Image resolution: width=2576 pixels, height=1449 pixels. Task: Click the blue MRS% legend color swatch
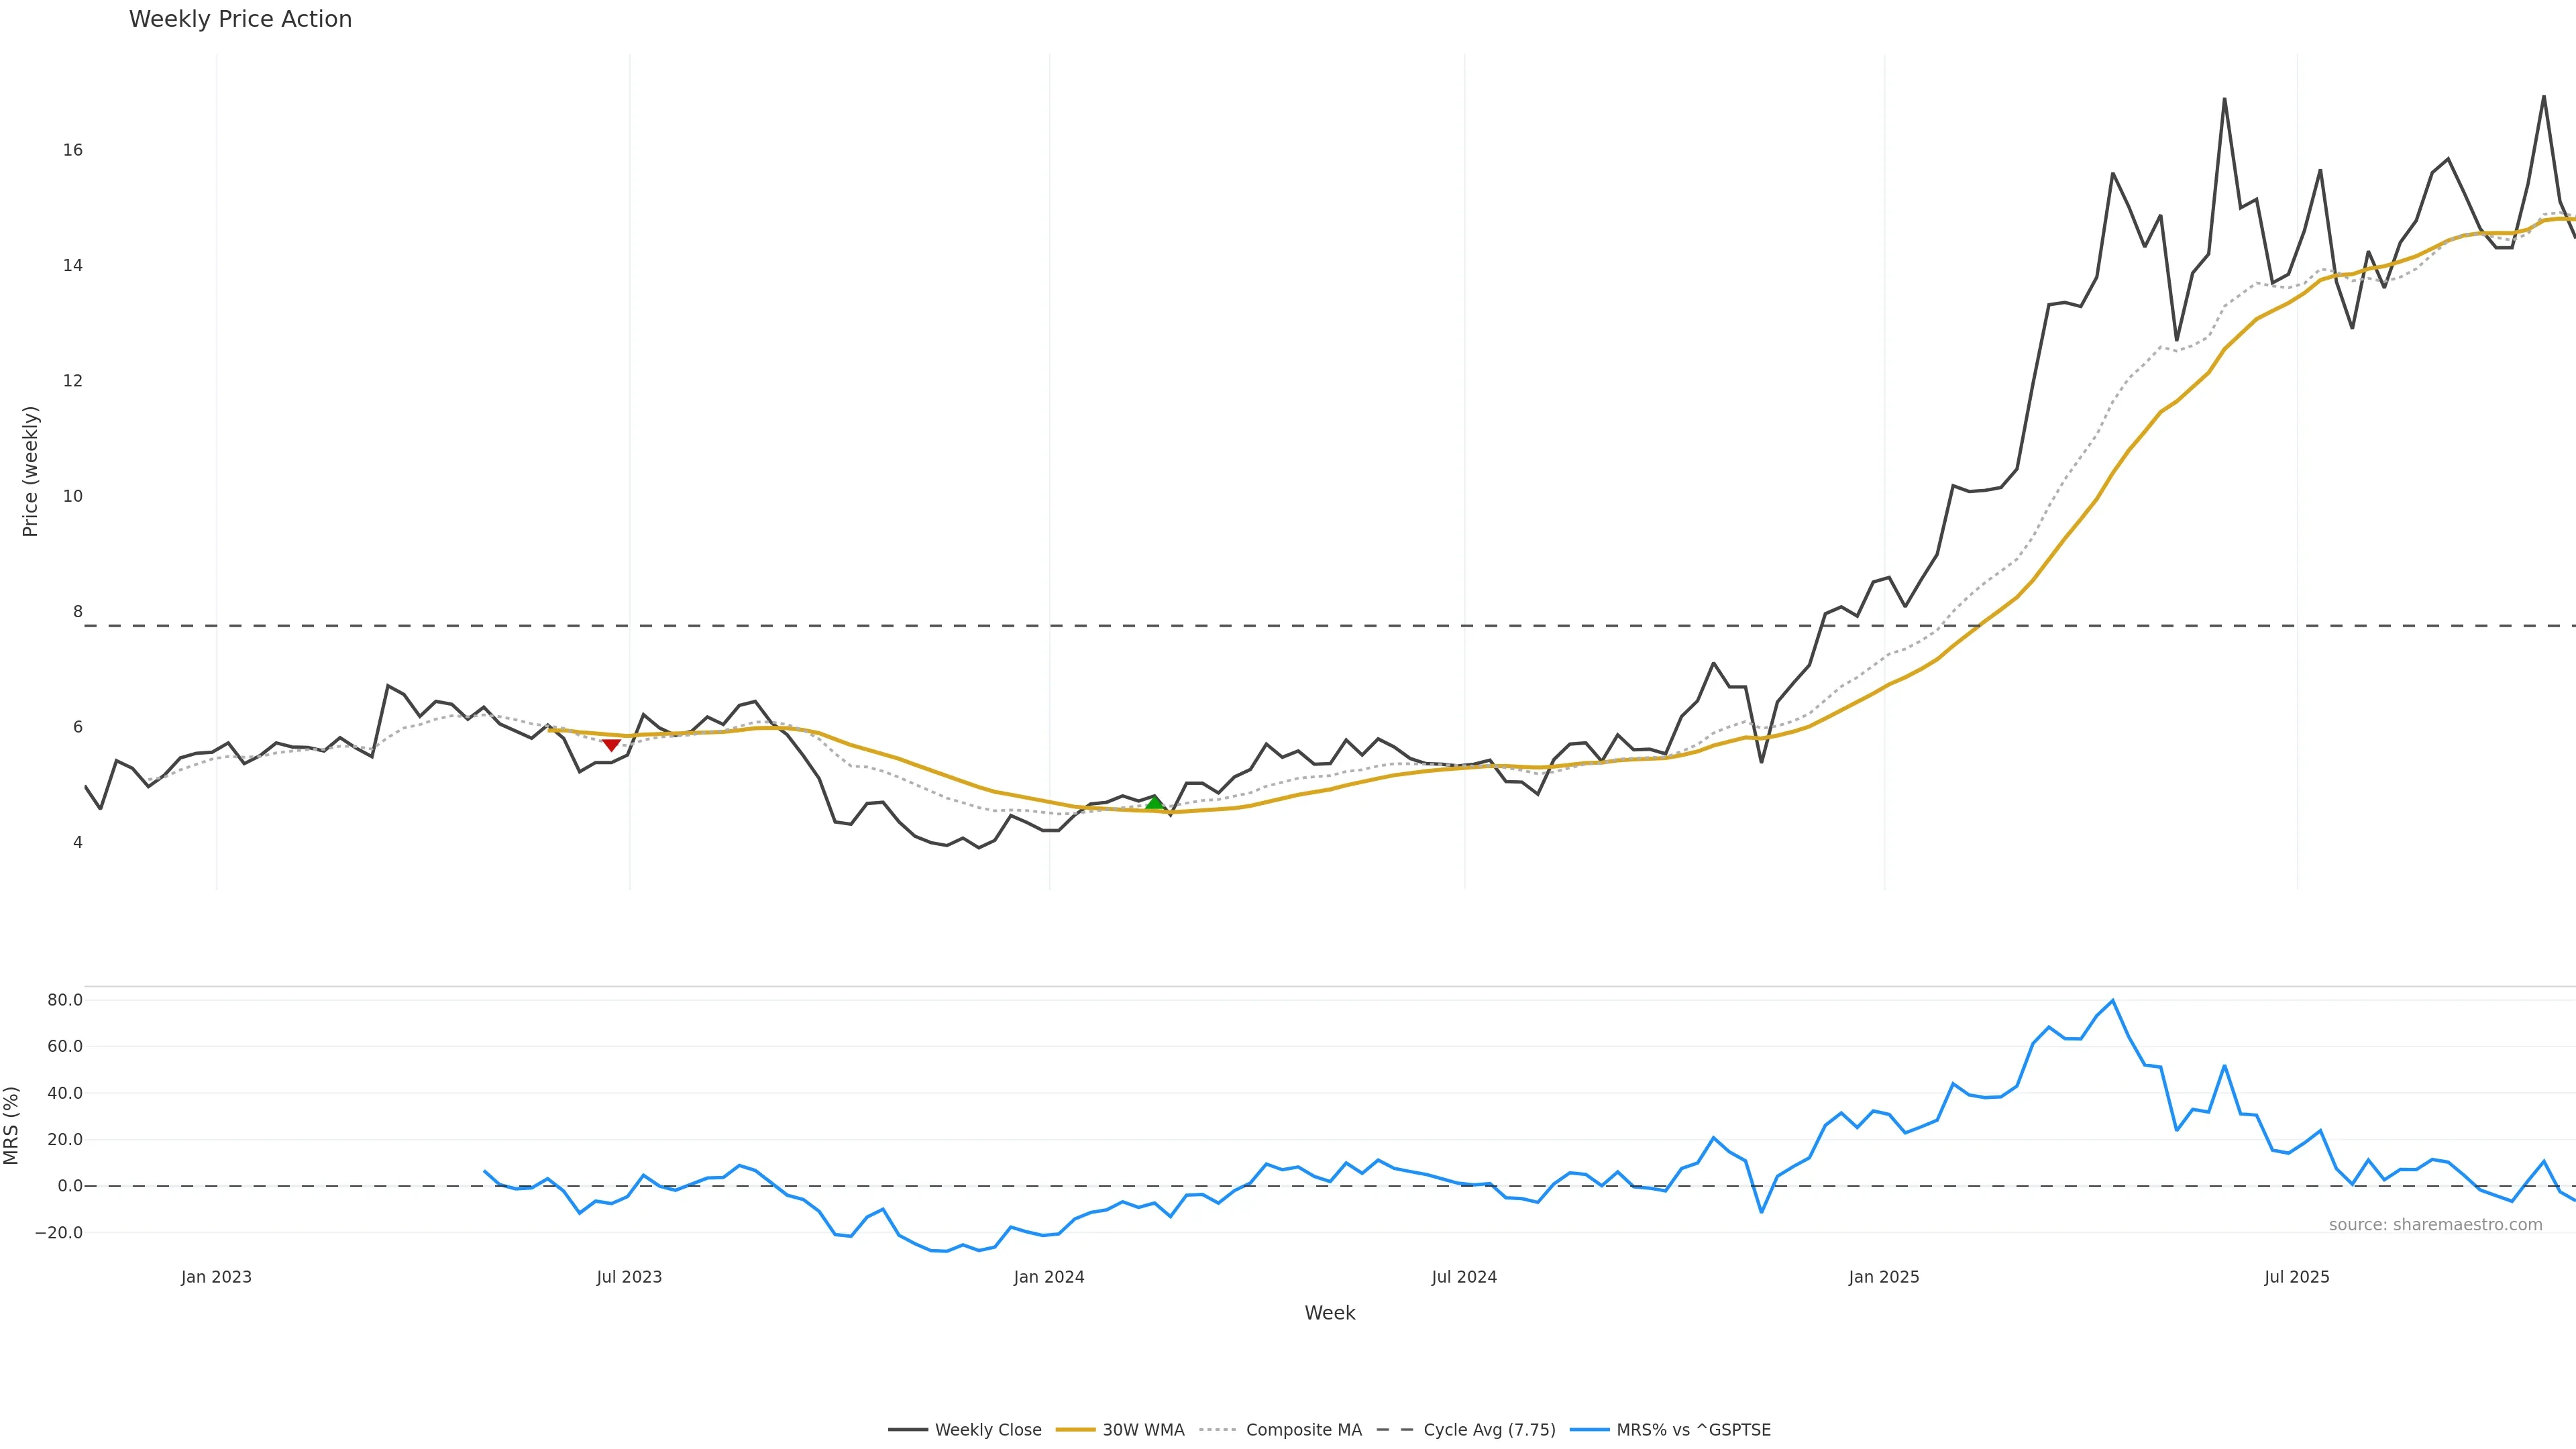tap(1589, 1430)
